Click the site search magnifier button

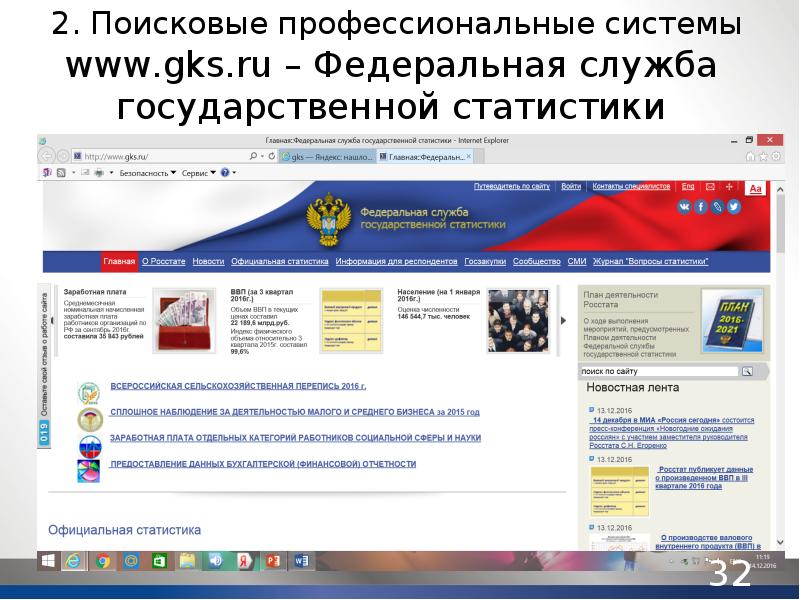[746, 371]
